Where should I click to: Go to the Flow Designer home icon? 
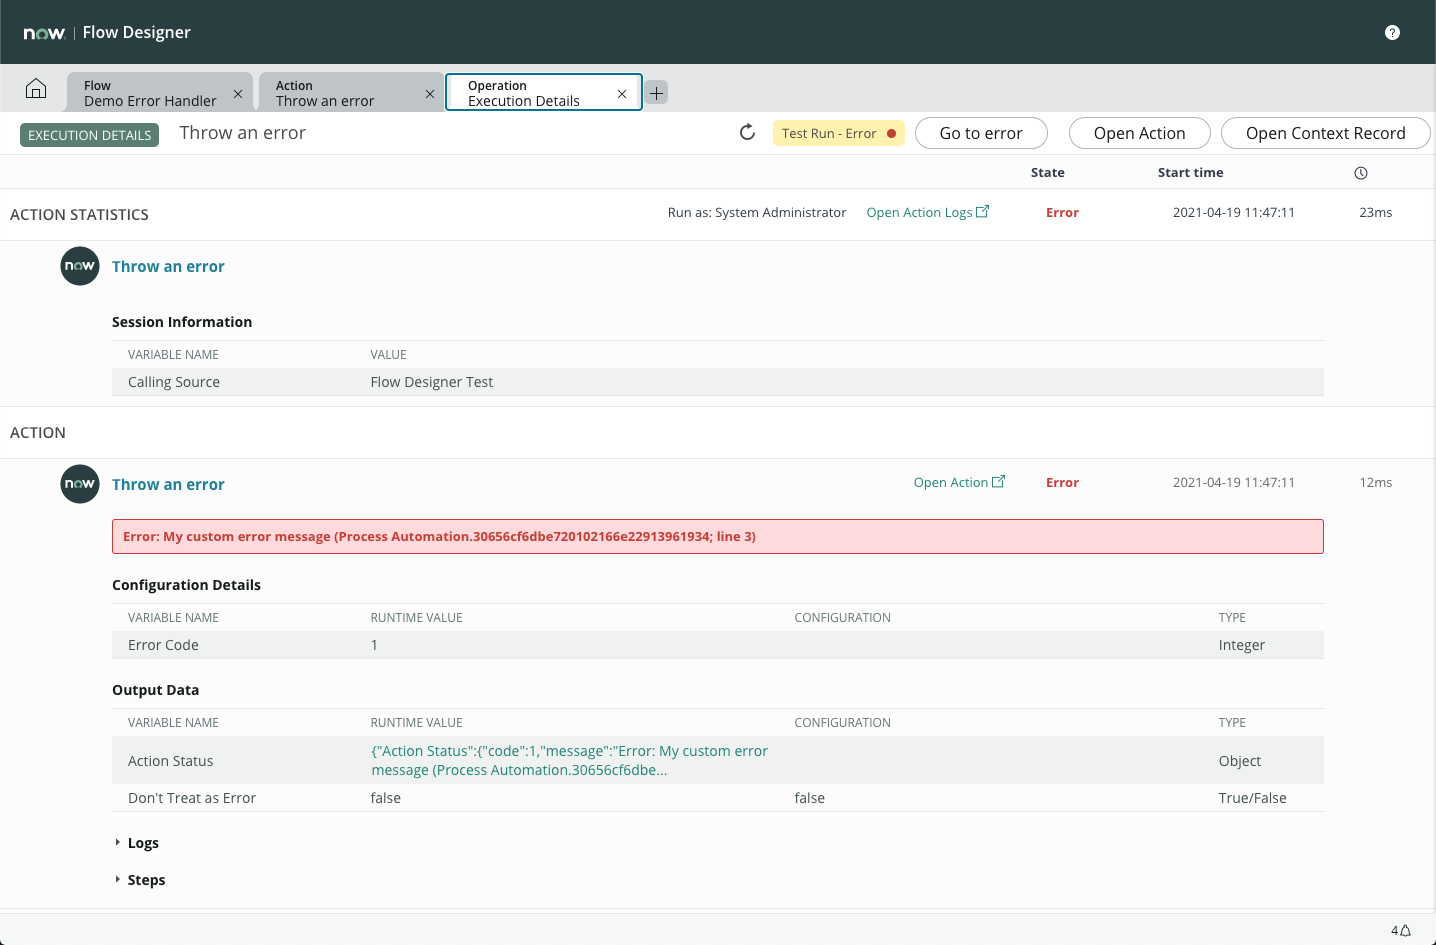pos(36,89)
